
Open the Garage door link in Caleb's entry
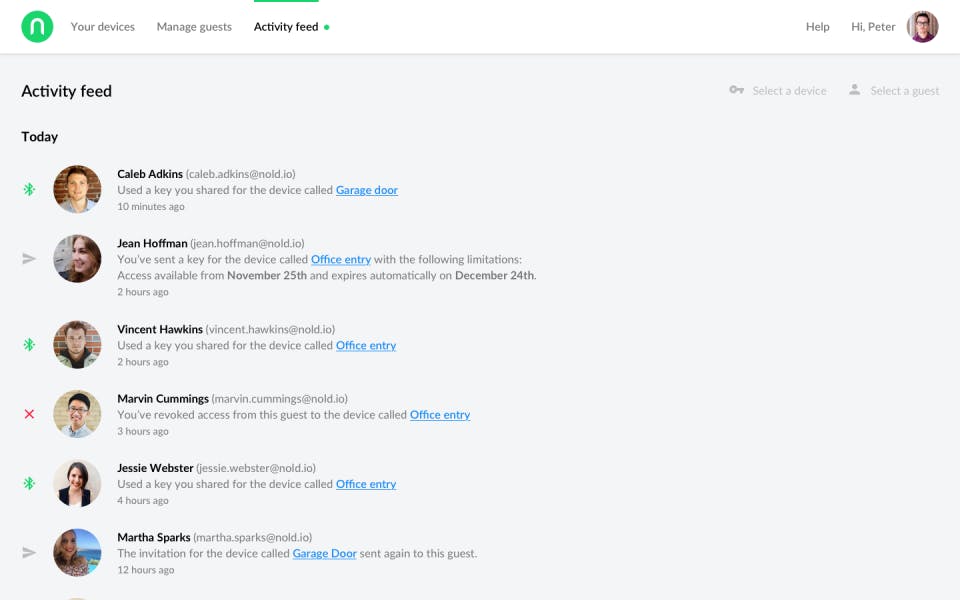point(366,190)
